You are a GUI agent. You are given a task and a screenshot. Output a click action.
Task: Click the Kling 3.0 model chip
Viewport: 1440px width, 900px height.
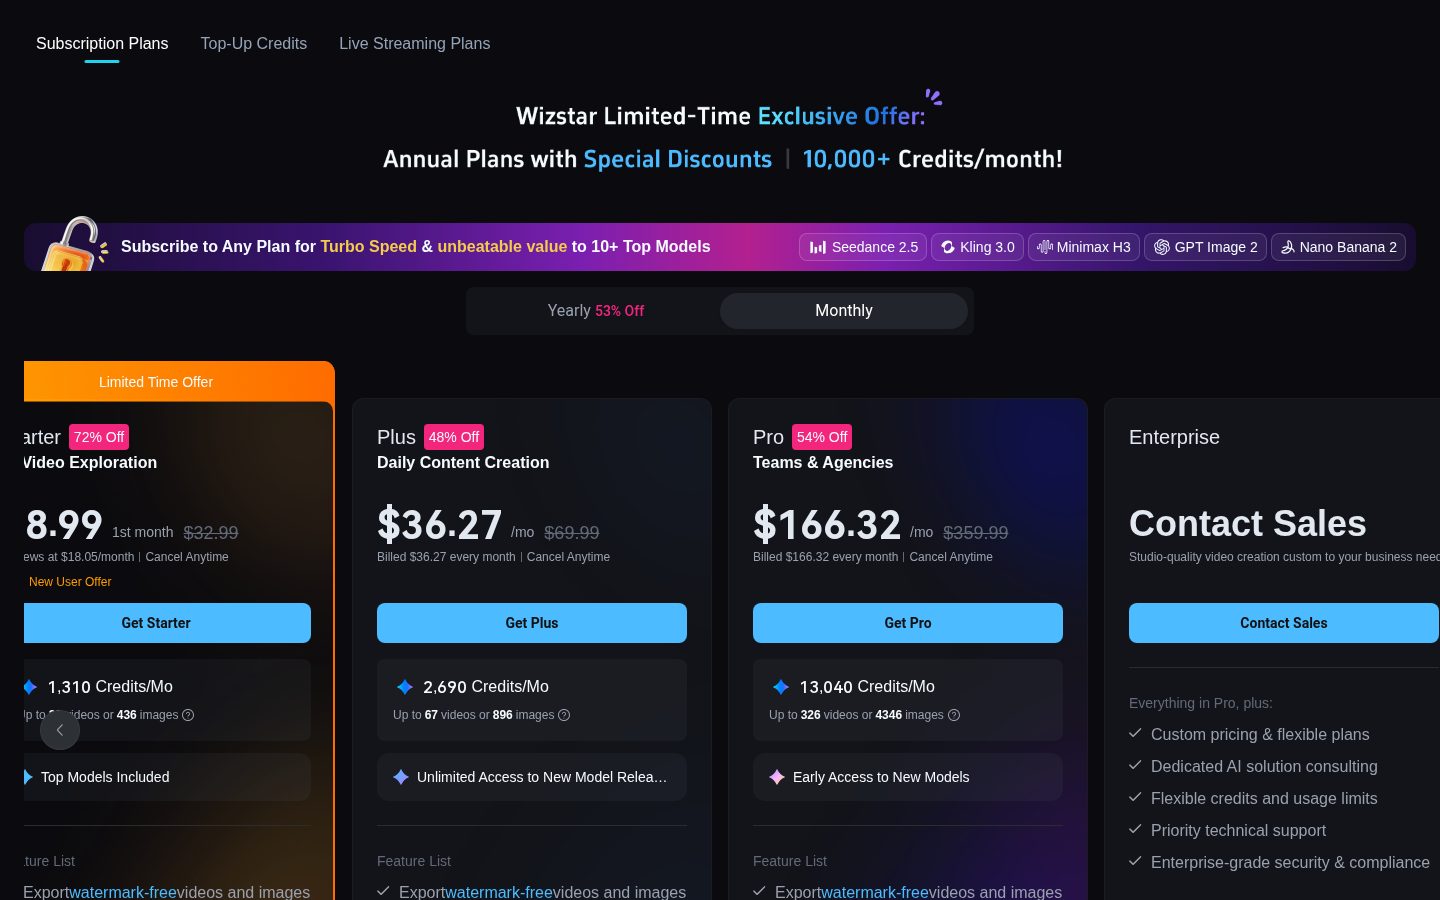pyautogui.click(x=977, y=247)
